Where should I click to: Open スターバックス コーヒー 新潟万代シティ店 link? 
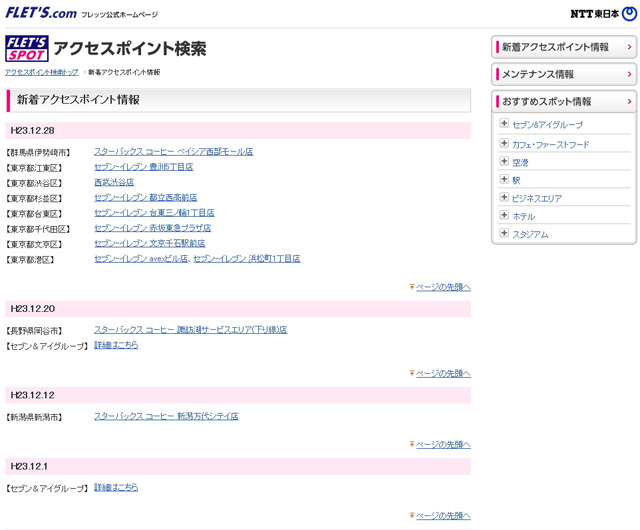pyautogui.click(x=166, y=416)
